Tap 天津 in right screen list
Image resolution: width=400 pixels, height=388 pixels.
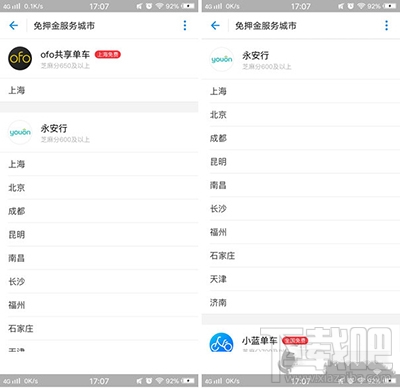301,279
